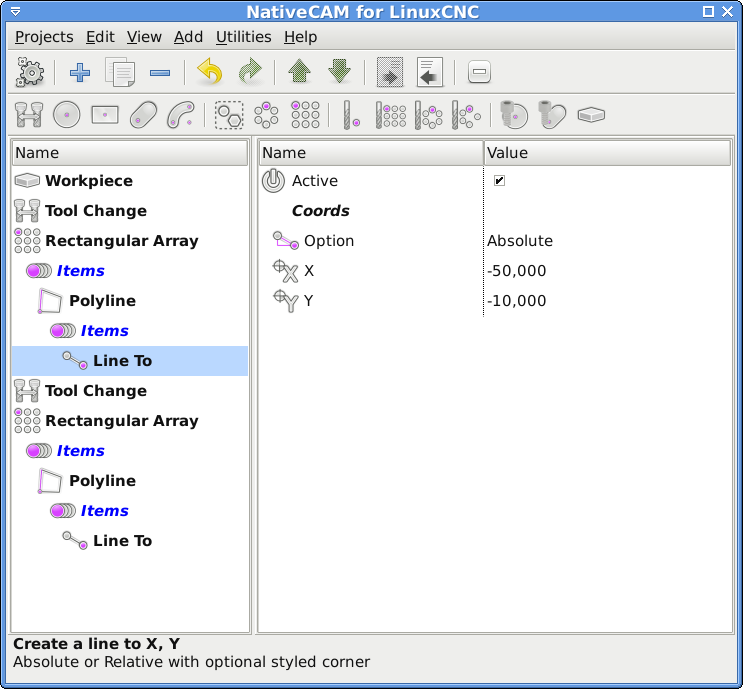The width and height of the screenshot is (743, 689).
Task: Click the Coords group heading
Action: pyautogui.click(x=321, y=211)
